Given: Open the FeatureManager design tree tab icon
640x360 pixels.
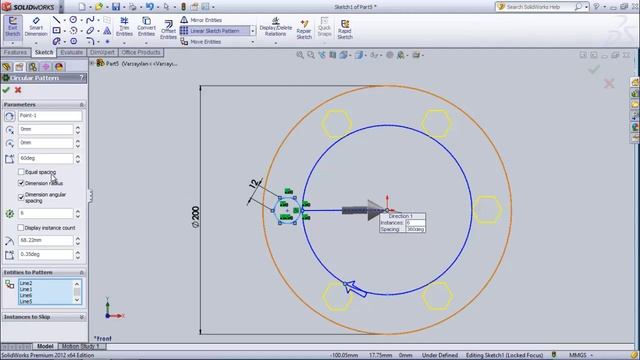Looking at the screenshot, I should 7,67.
